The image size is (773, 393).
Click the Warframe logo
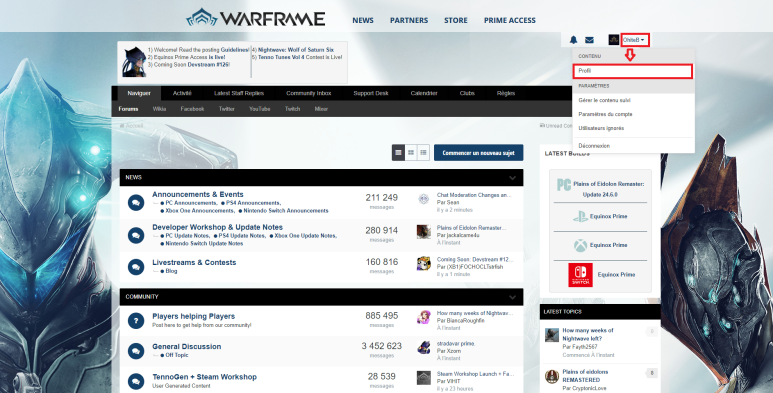coord(255,18)
